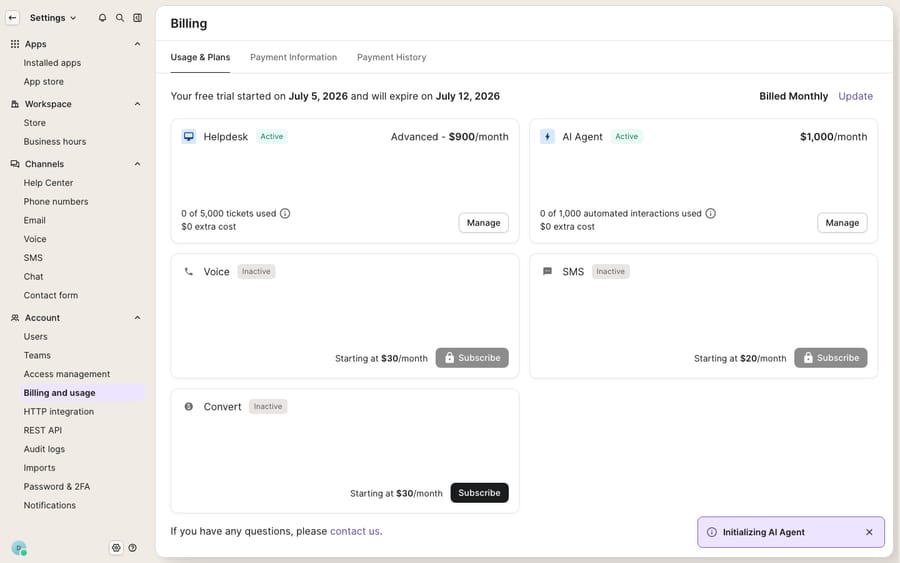900x563 pixels.
Task: Toggle the sidebar panel layout icon
Action: 138,18
